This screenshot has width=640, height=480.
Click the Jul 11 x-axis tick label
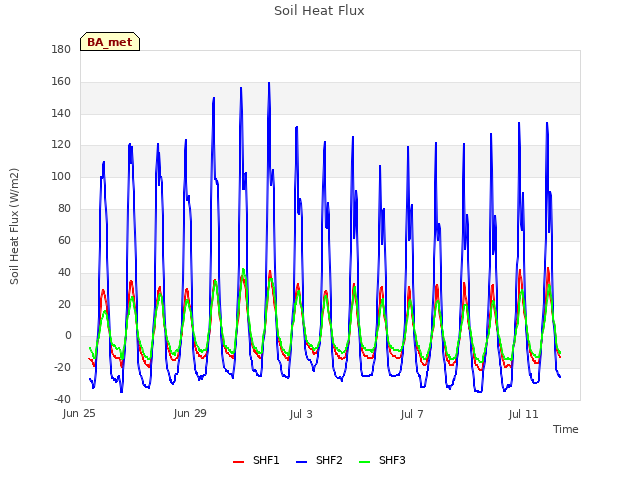[523, 414]
